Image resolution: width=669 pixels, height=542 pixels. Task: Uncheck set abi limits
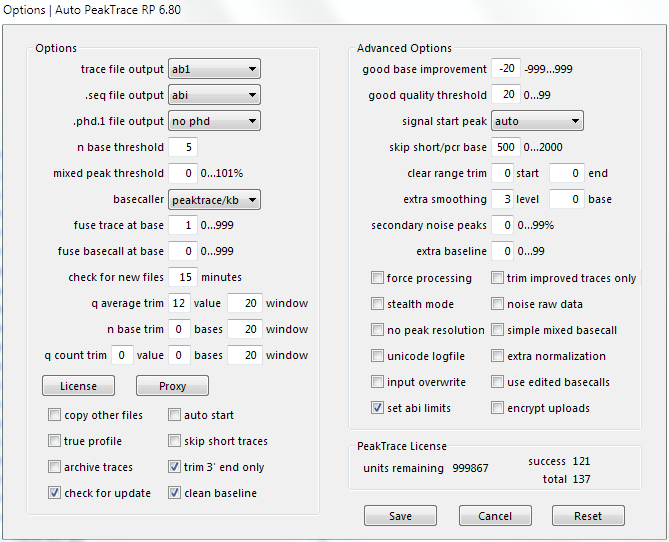(377, 408)
